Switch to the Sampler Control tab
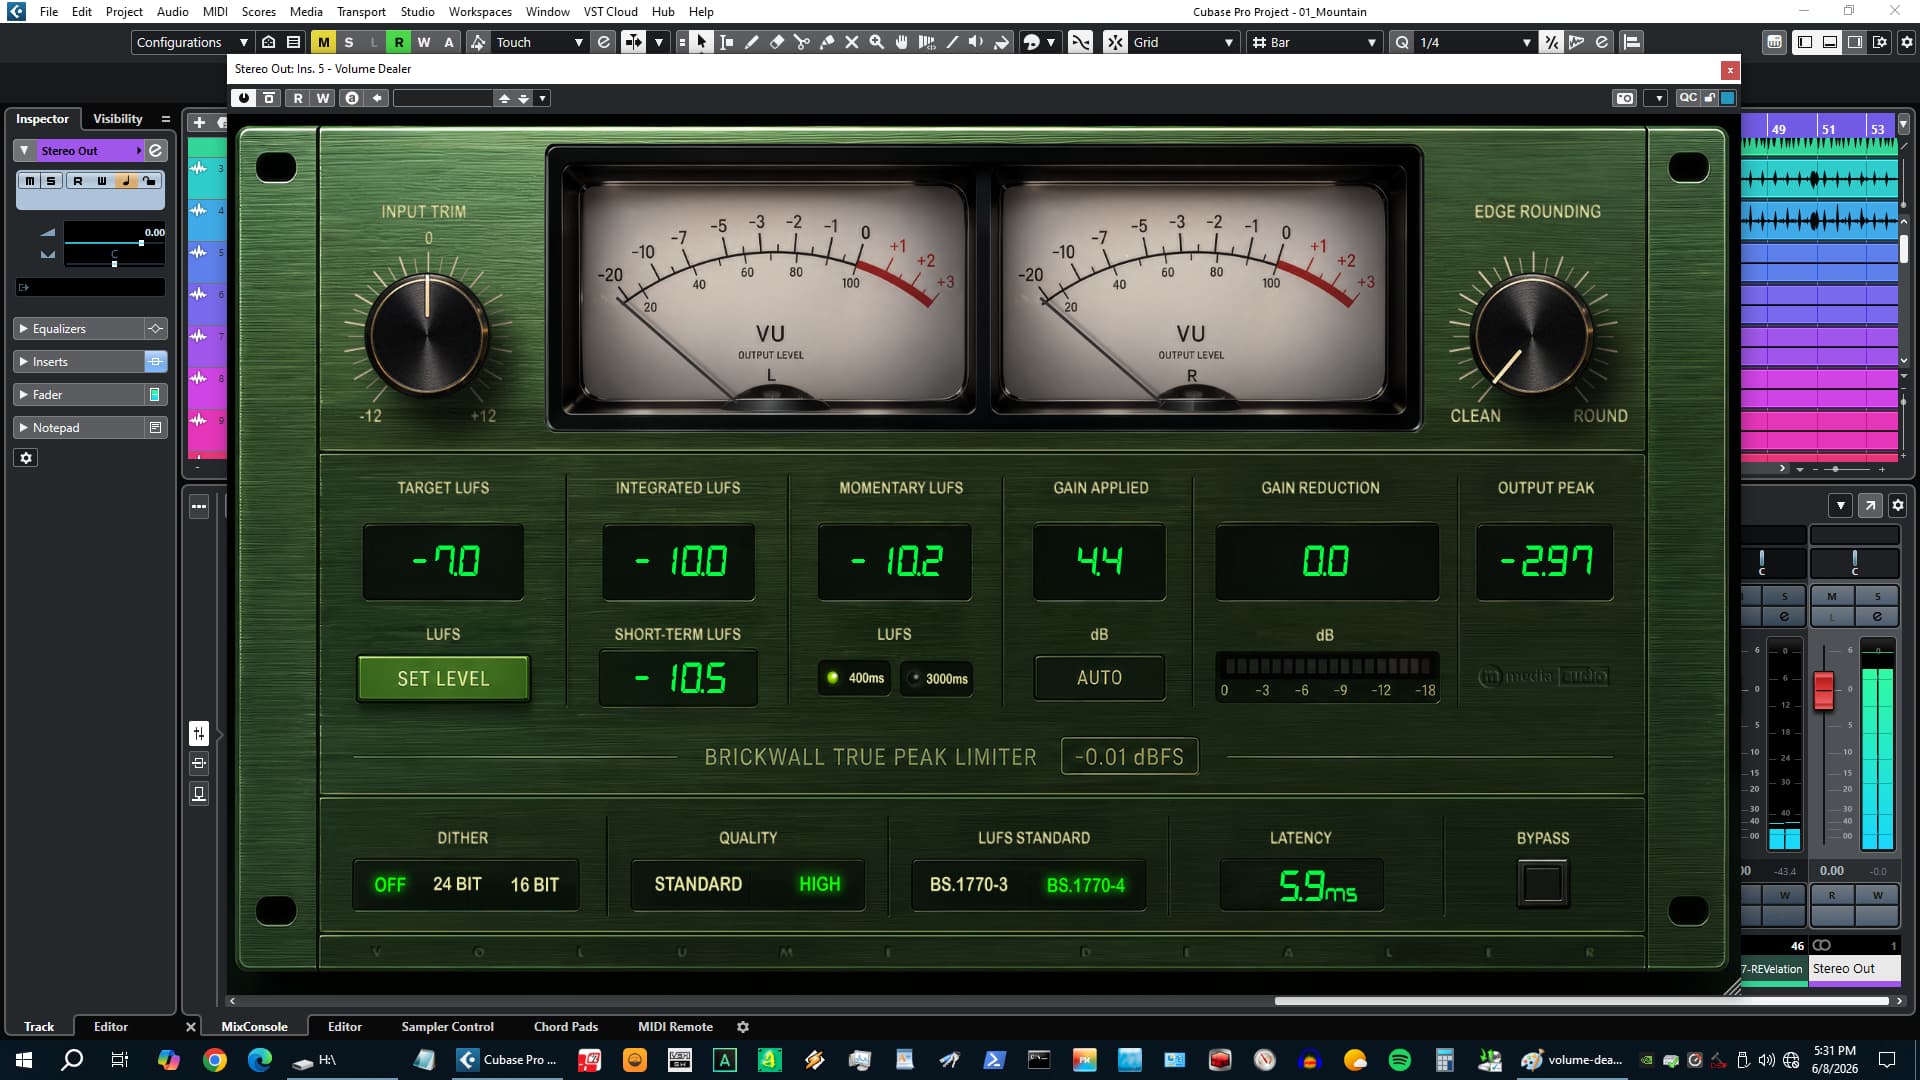1920x1080 pixels. 447,1027
